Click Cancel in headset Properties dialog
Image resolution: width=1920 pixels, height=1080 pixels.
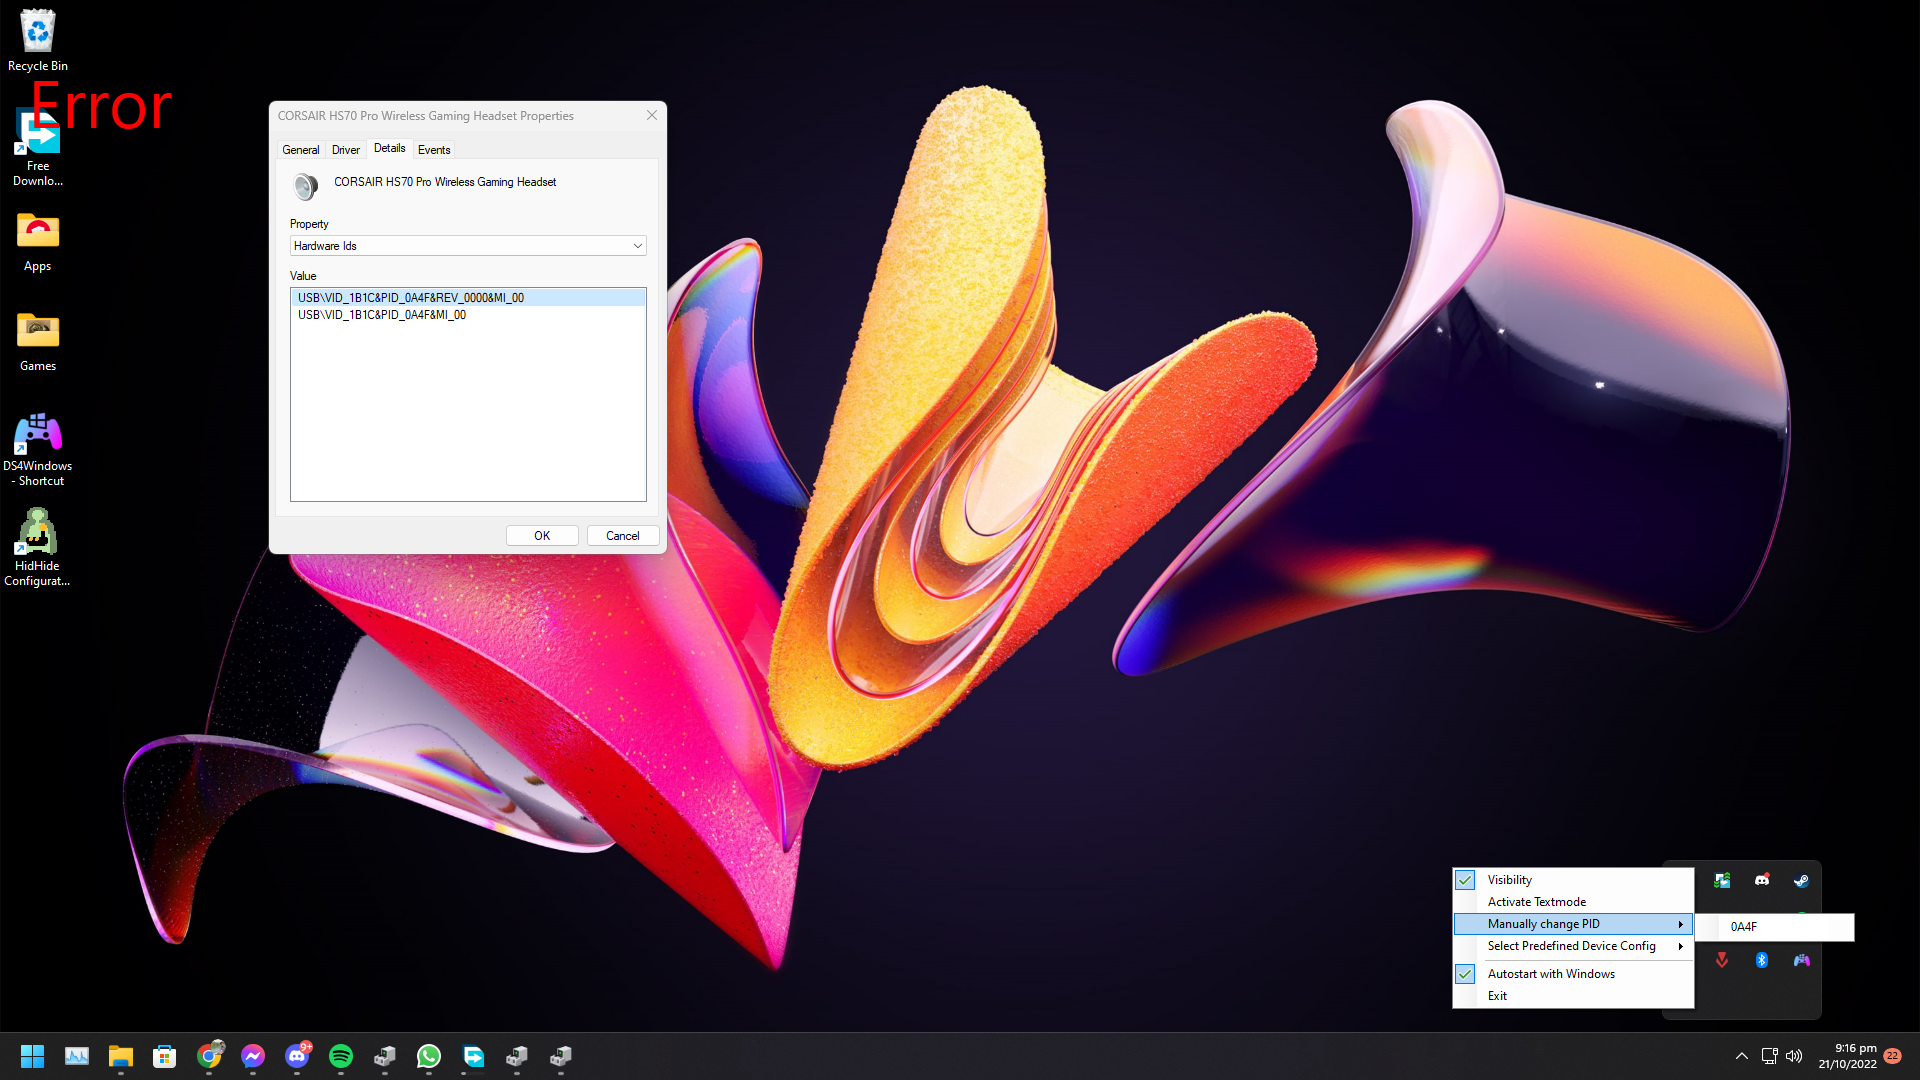622,536
